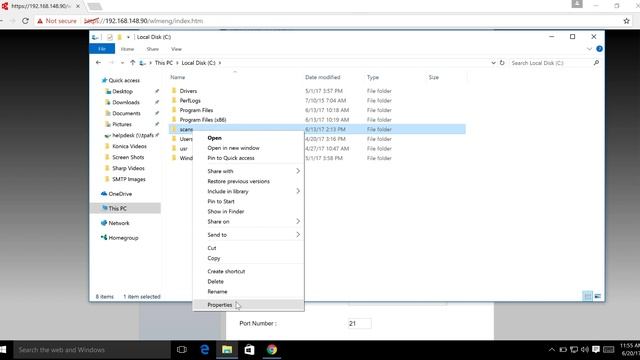
Task: Click the Explorer back arrow
Action: click(x=98, y=63)
